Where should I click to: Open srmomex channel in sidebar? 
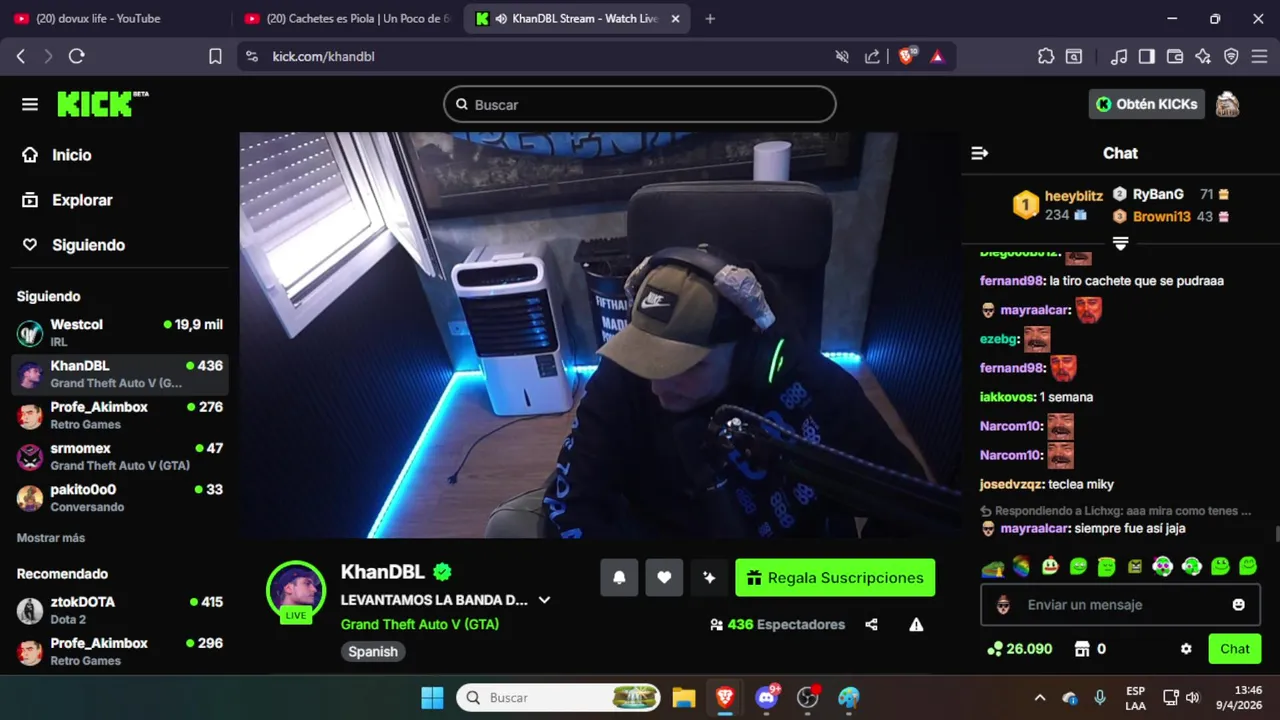[x=120, y=457]
